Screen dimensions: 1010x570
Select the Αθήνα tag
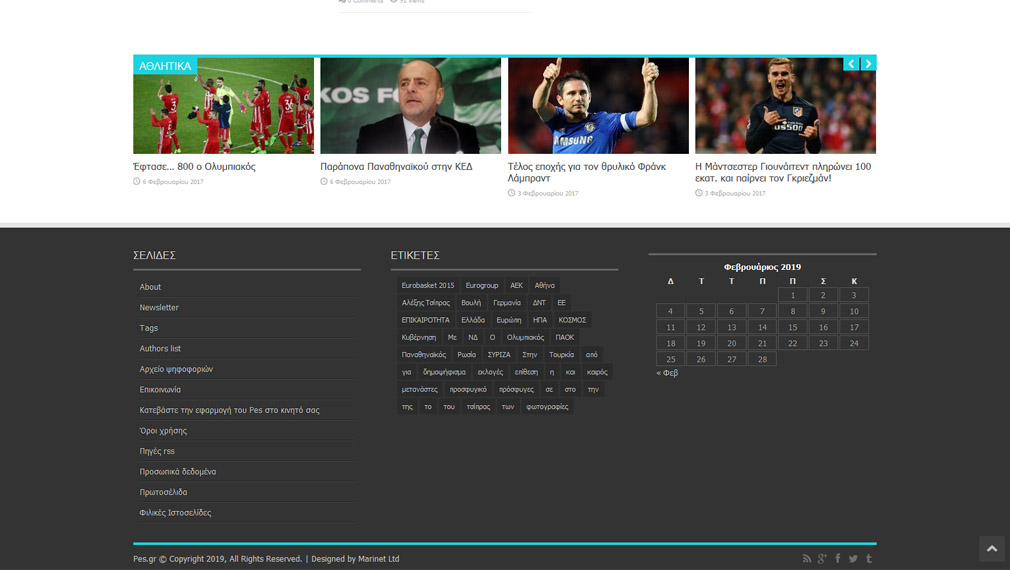[x=544, y=285]
